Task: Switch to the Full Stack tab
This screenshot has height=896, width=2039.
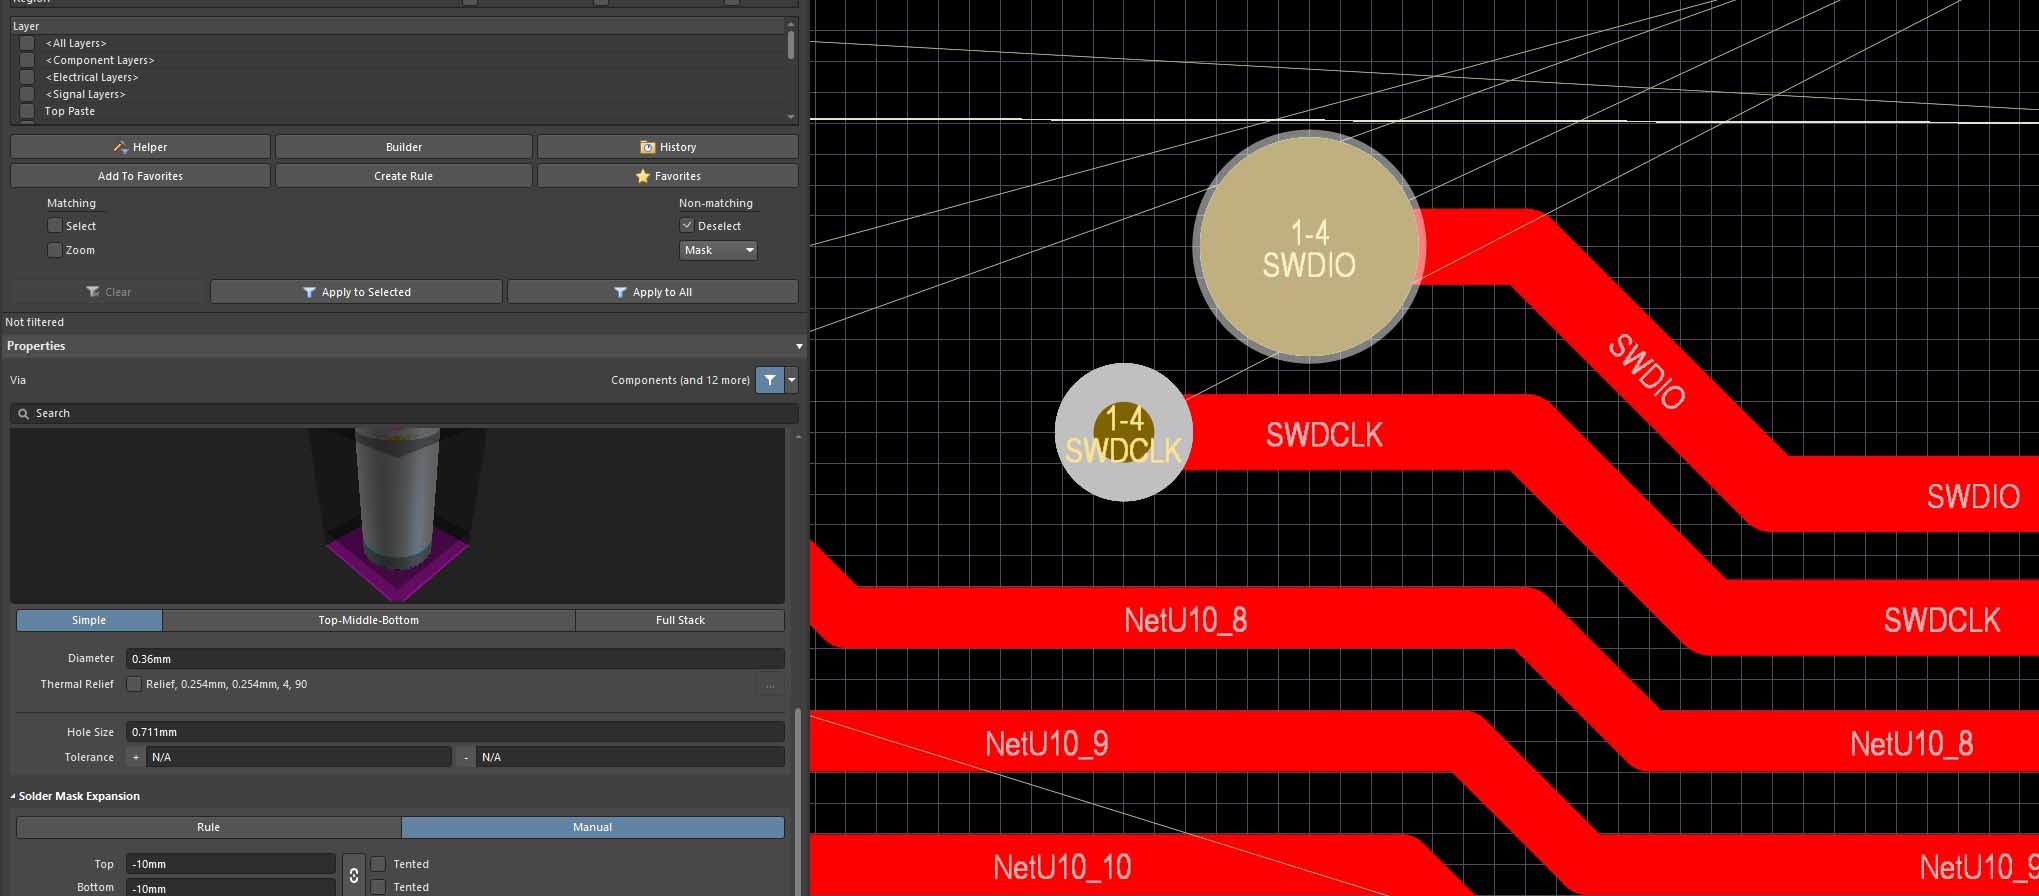Action: tap(680, 620)
